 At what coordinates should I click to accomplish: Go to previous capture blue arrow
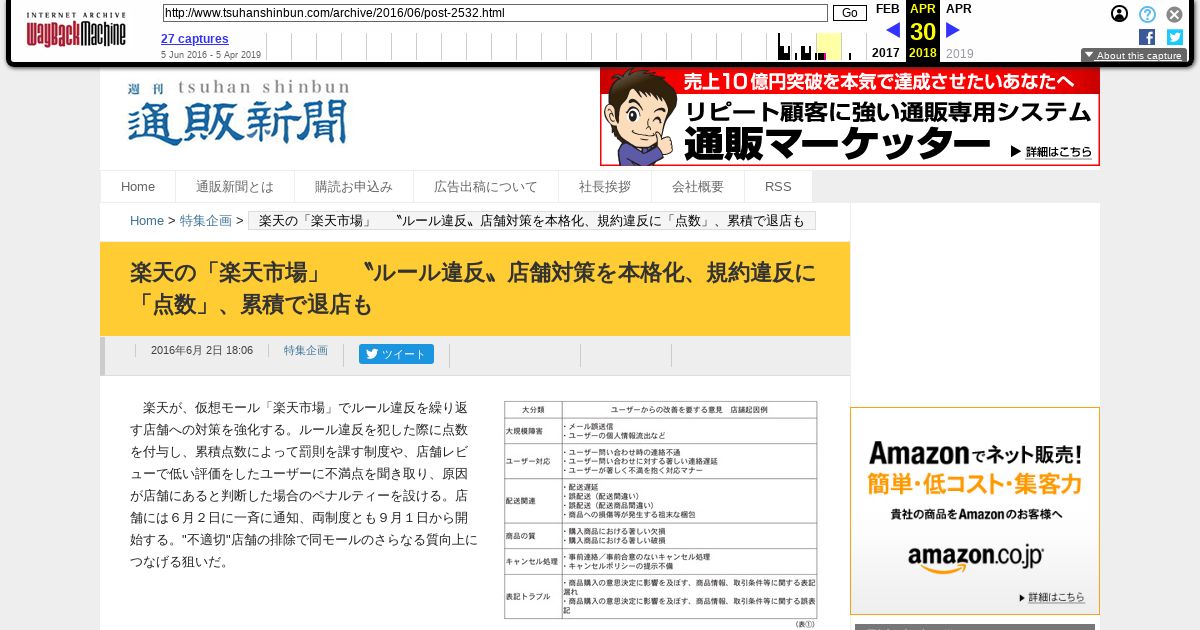(893, 30)
